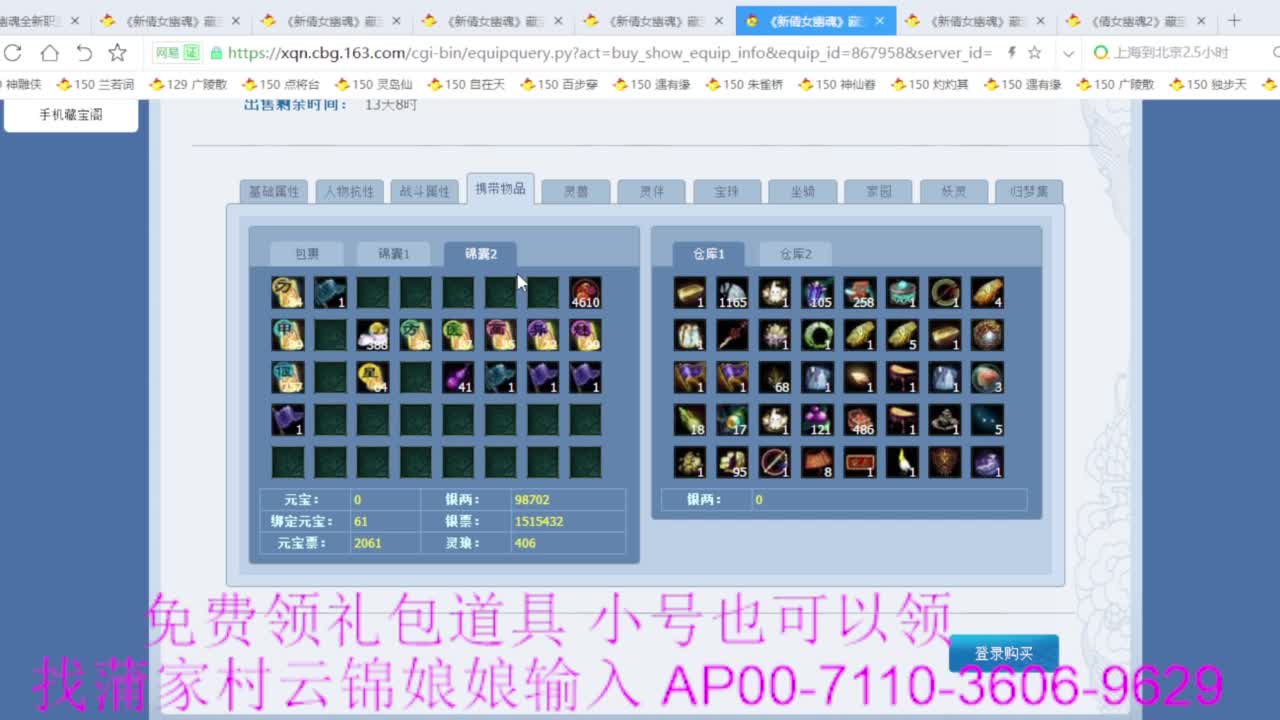Select the 携带物品 tab
This screenshot has width=1280, height=720.
point(500,188)
